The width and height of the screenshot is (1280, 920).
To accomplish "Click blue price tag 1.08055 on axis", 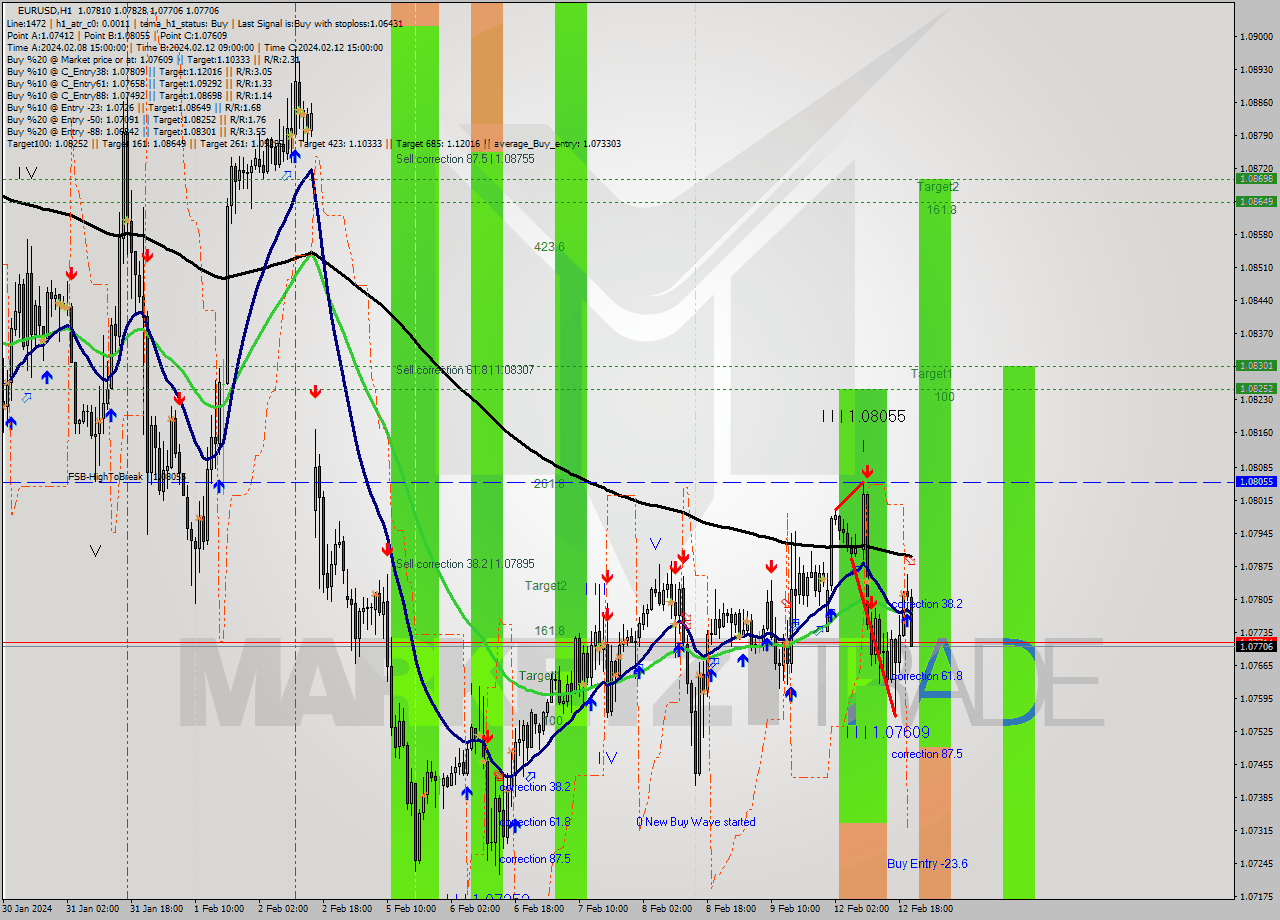I will point(1255,481).
